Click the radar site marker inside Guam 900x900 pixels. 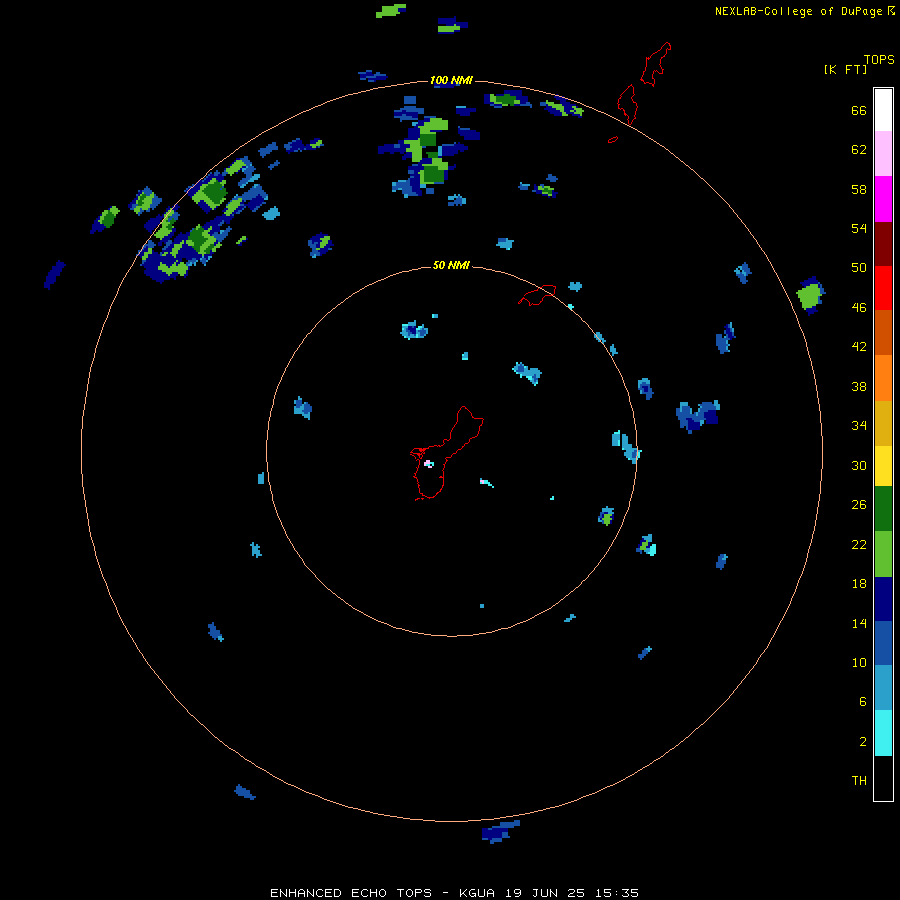pos(428,463)
